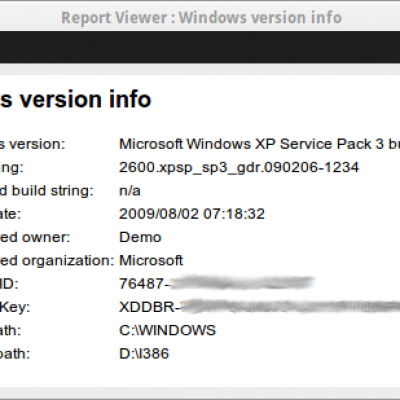Select the D:\I386 path value
Screen dimensions: 400x400
[x=144, y=354]
